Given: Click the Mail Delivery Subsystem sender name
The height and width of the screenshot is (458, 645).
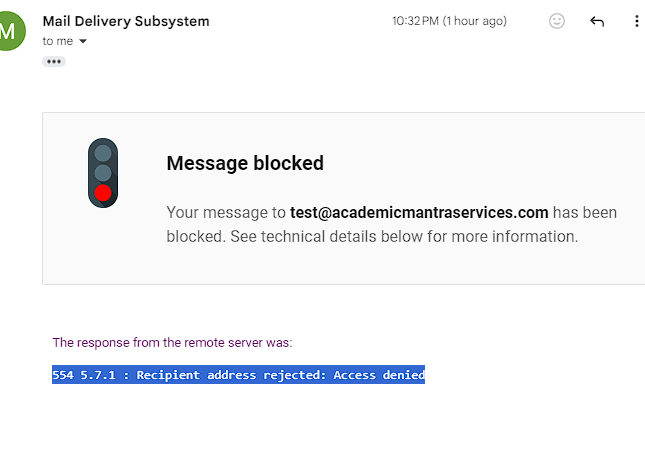Looking at the screenshot, I should [x=126, y=21].
